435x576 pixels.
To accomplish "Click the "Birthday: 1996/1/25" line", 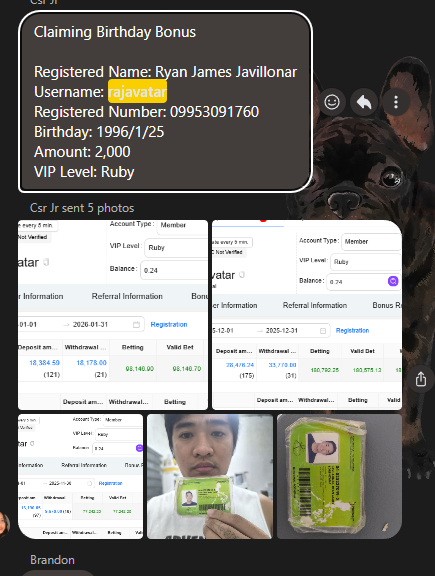I will [99, 132].
